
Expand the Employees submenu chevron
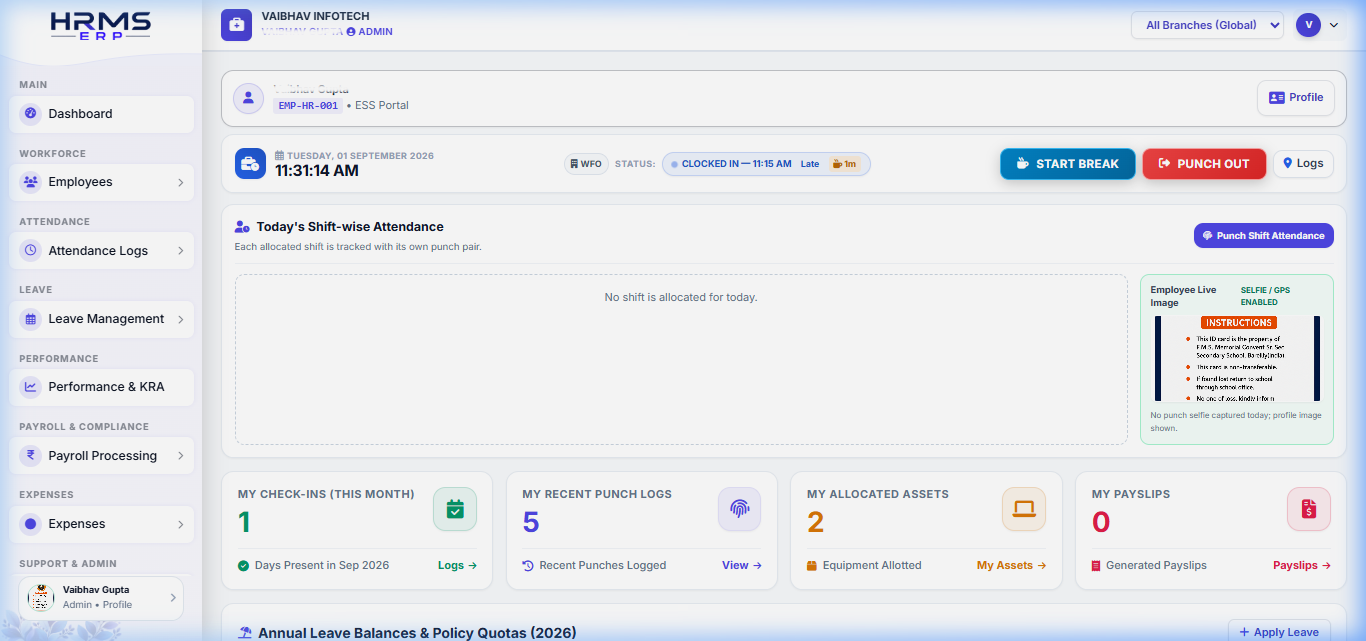tap(181, 183)
